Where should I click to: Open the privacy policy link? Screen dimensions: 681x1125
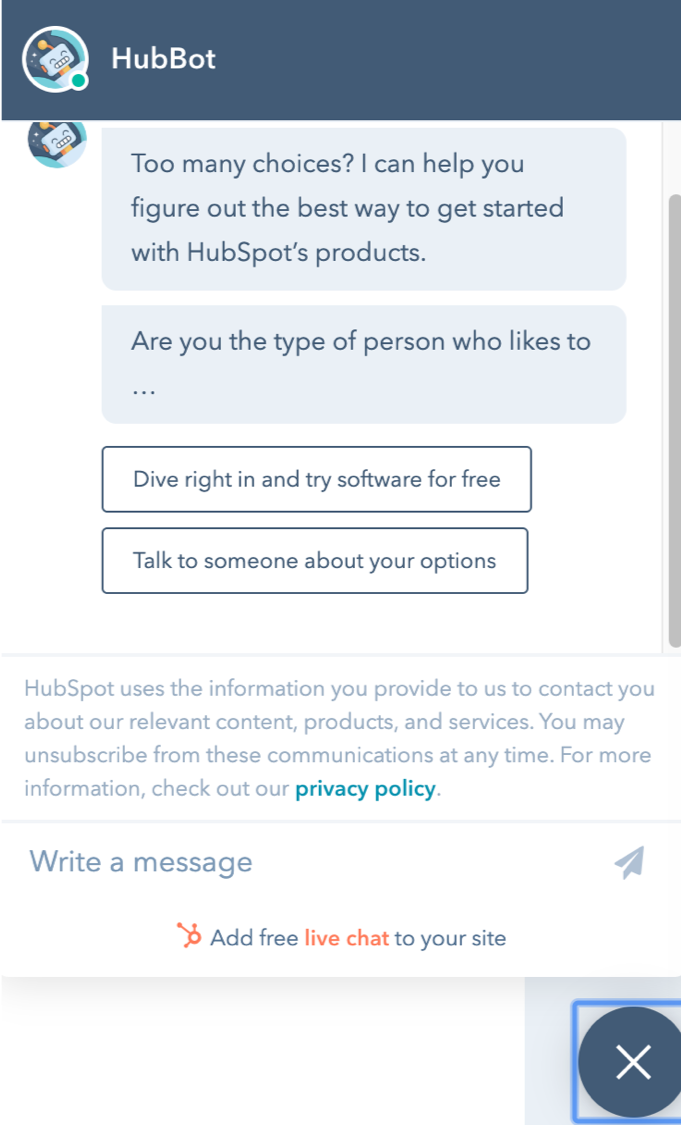(x=365, y=789)
